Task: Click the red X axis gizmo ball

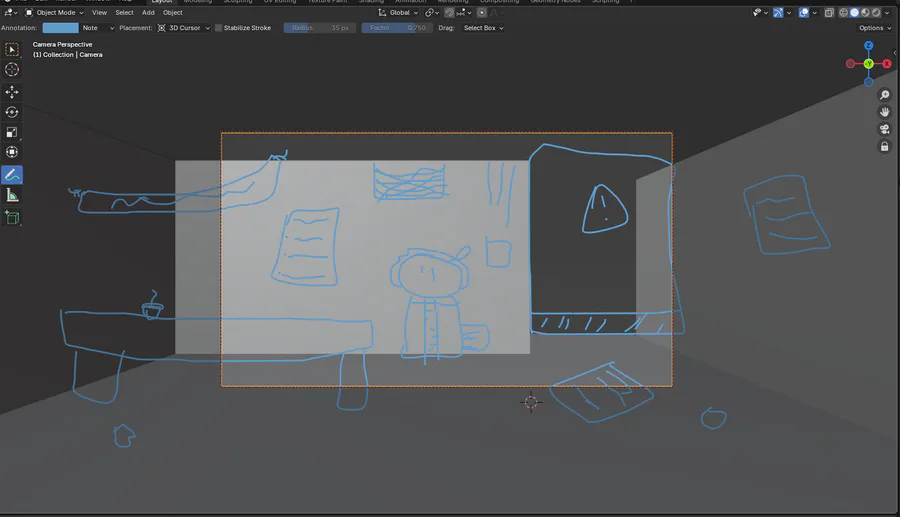Action: (x=887, y=64)
